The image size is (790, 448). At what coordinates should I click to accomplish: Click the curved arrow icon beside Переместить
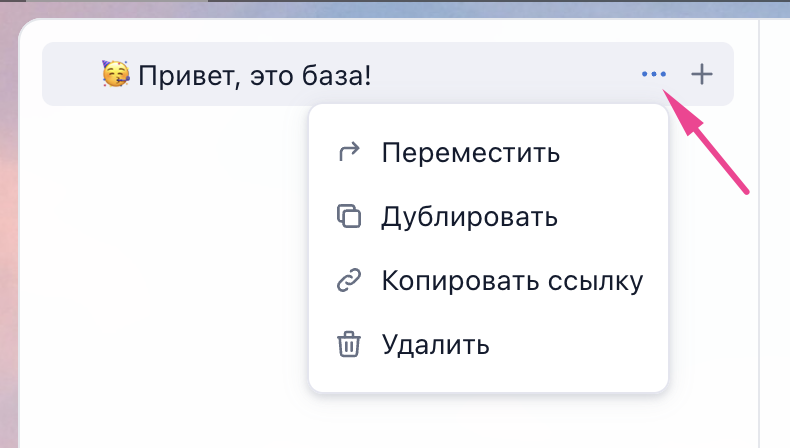pos(349,152)
